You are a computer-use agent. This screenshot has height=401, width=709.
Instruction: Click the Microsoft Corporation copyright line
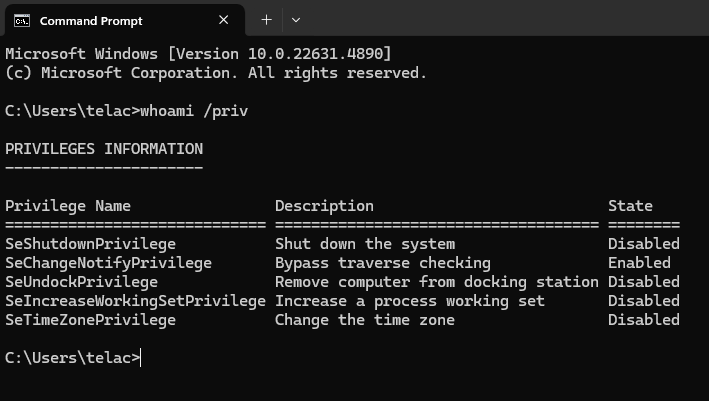coord(216,73)
